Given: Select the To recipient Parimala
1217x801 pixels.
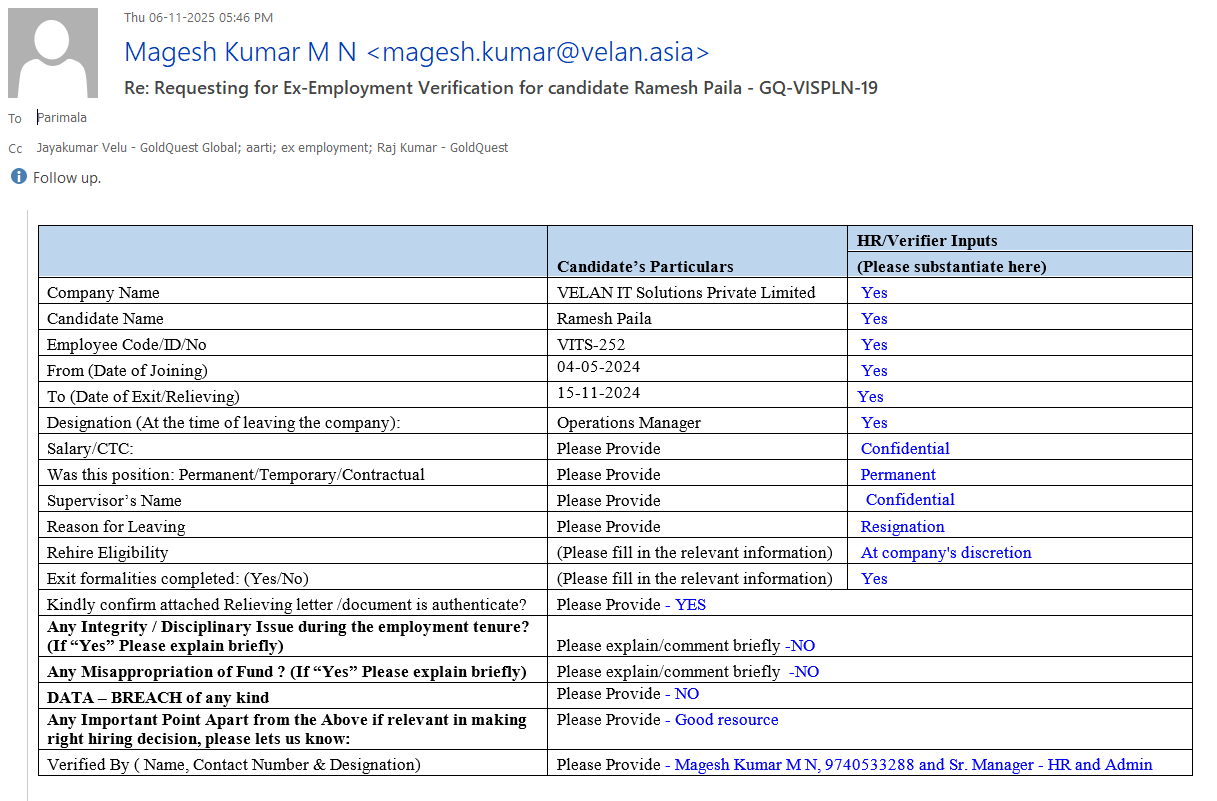Looking at the screenshot, I should (62, 118).
